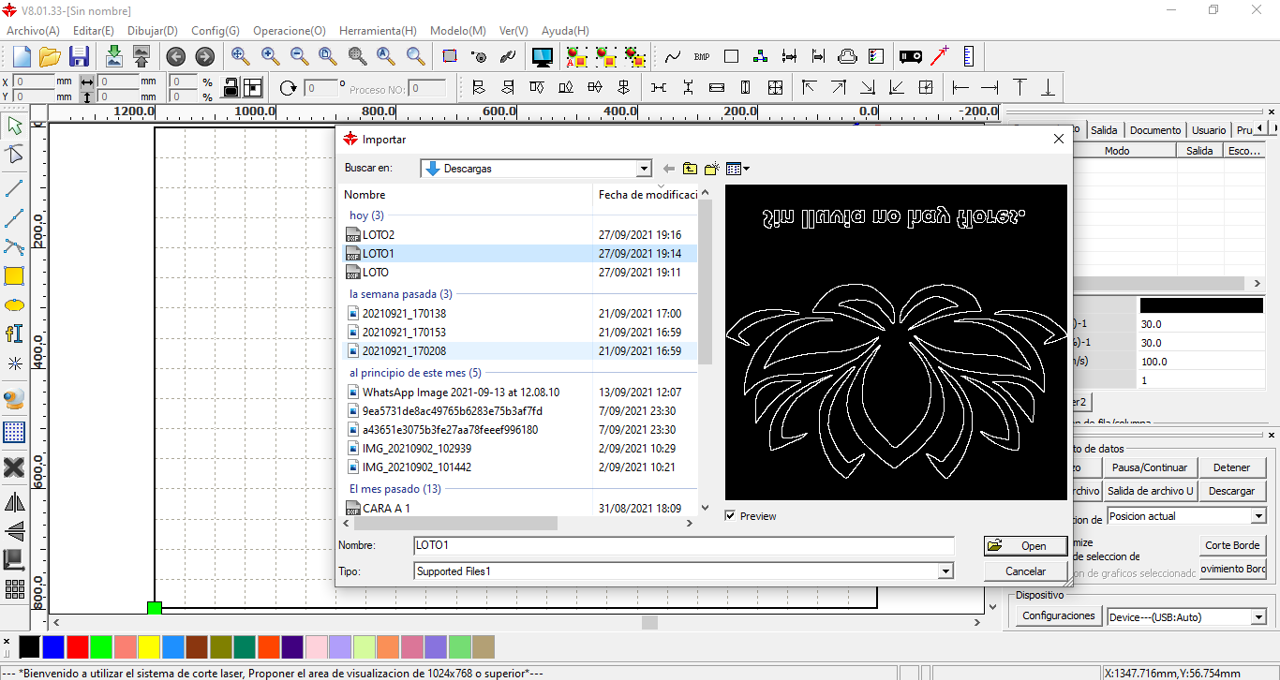Pick the black color swatch
1280x680 pixels.
pyautogui.click(x=30, y=647)
